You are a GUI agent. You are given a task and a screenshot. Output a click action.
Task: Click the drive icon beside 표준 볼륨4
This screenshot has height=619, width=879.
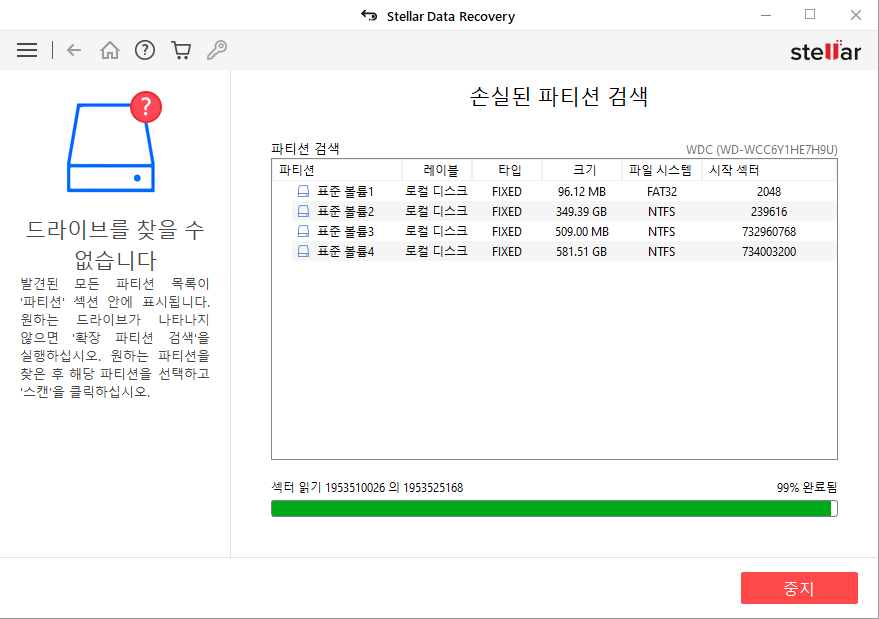coord(303,252)
